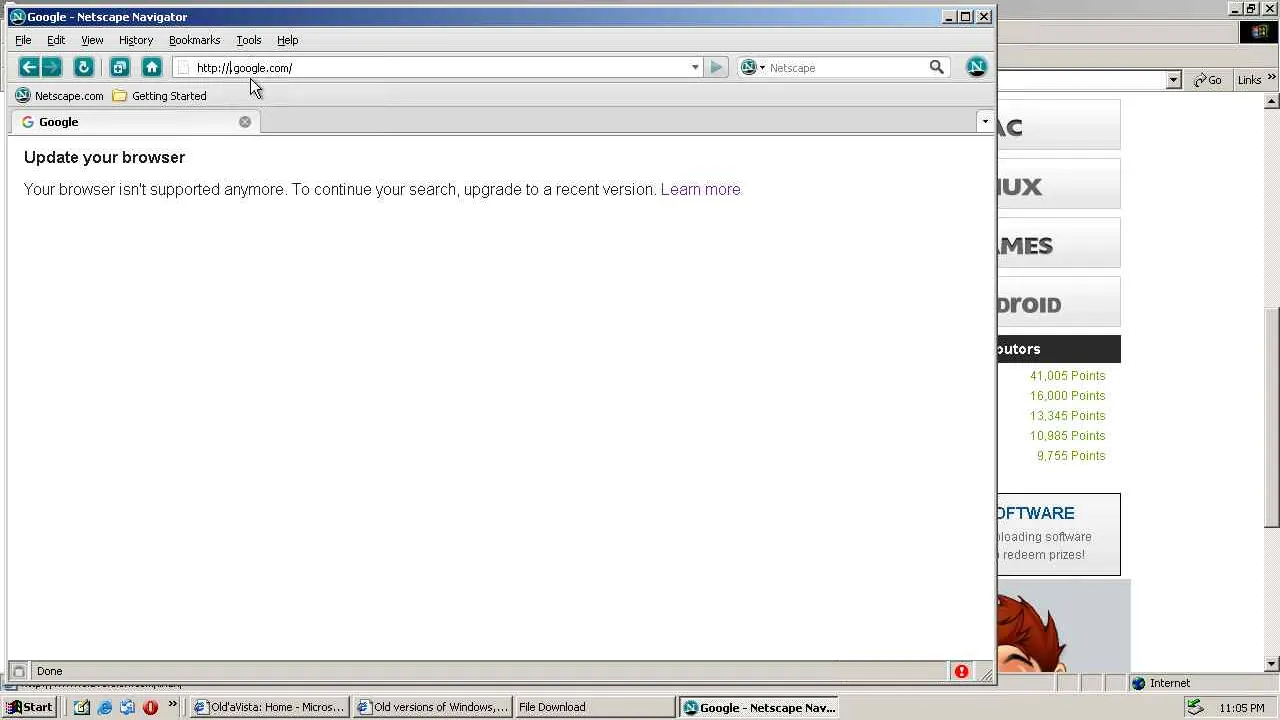Click the new tab icon in Netscape toolbar
Viewport: 1280px width, 720px height.
coord(120,67)
